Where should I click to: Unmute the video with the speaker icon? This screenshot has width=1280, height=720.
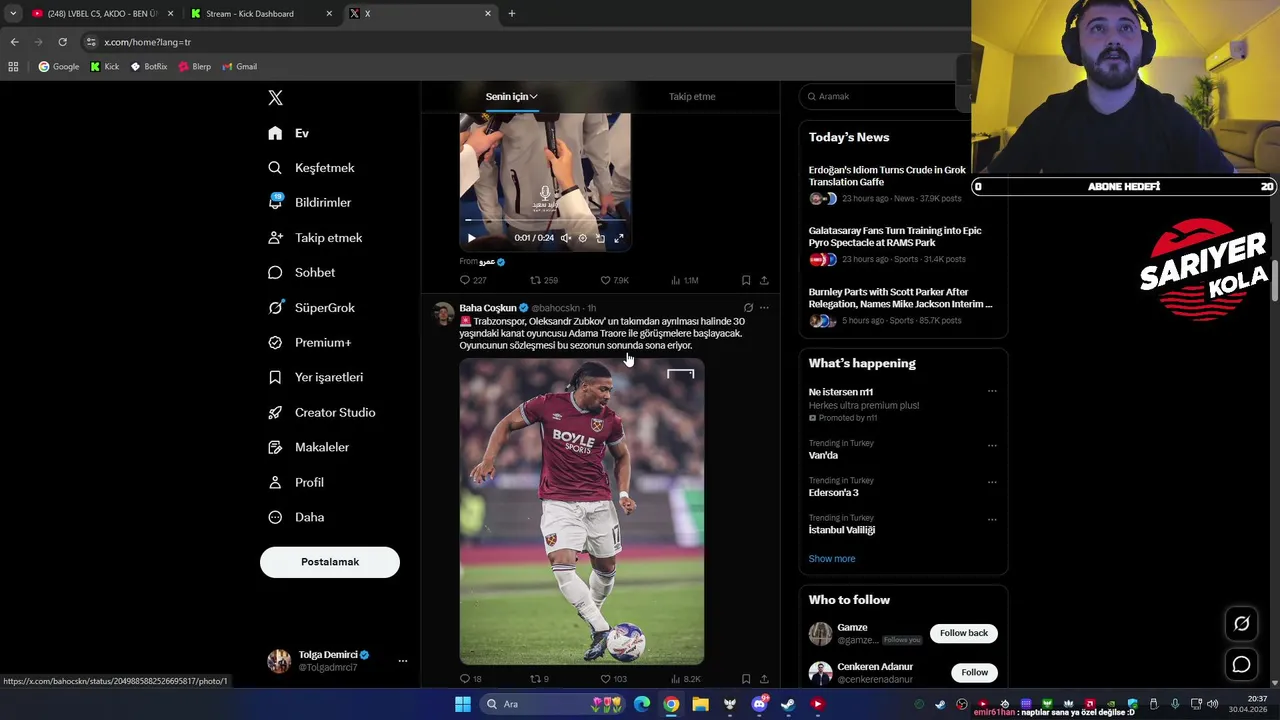click(x=565, y=238)
